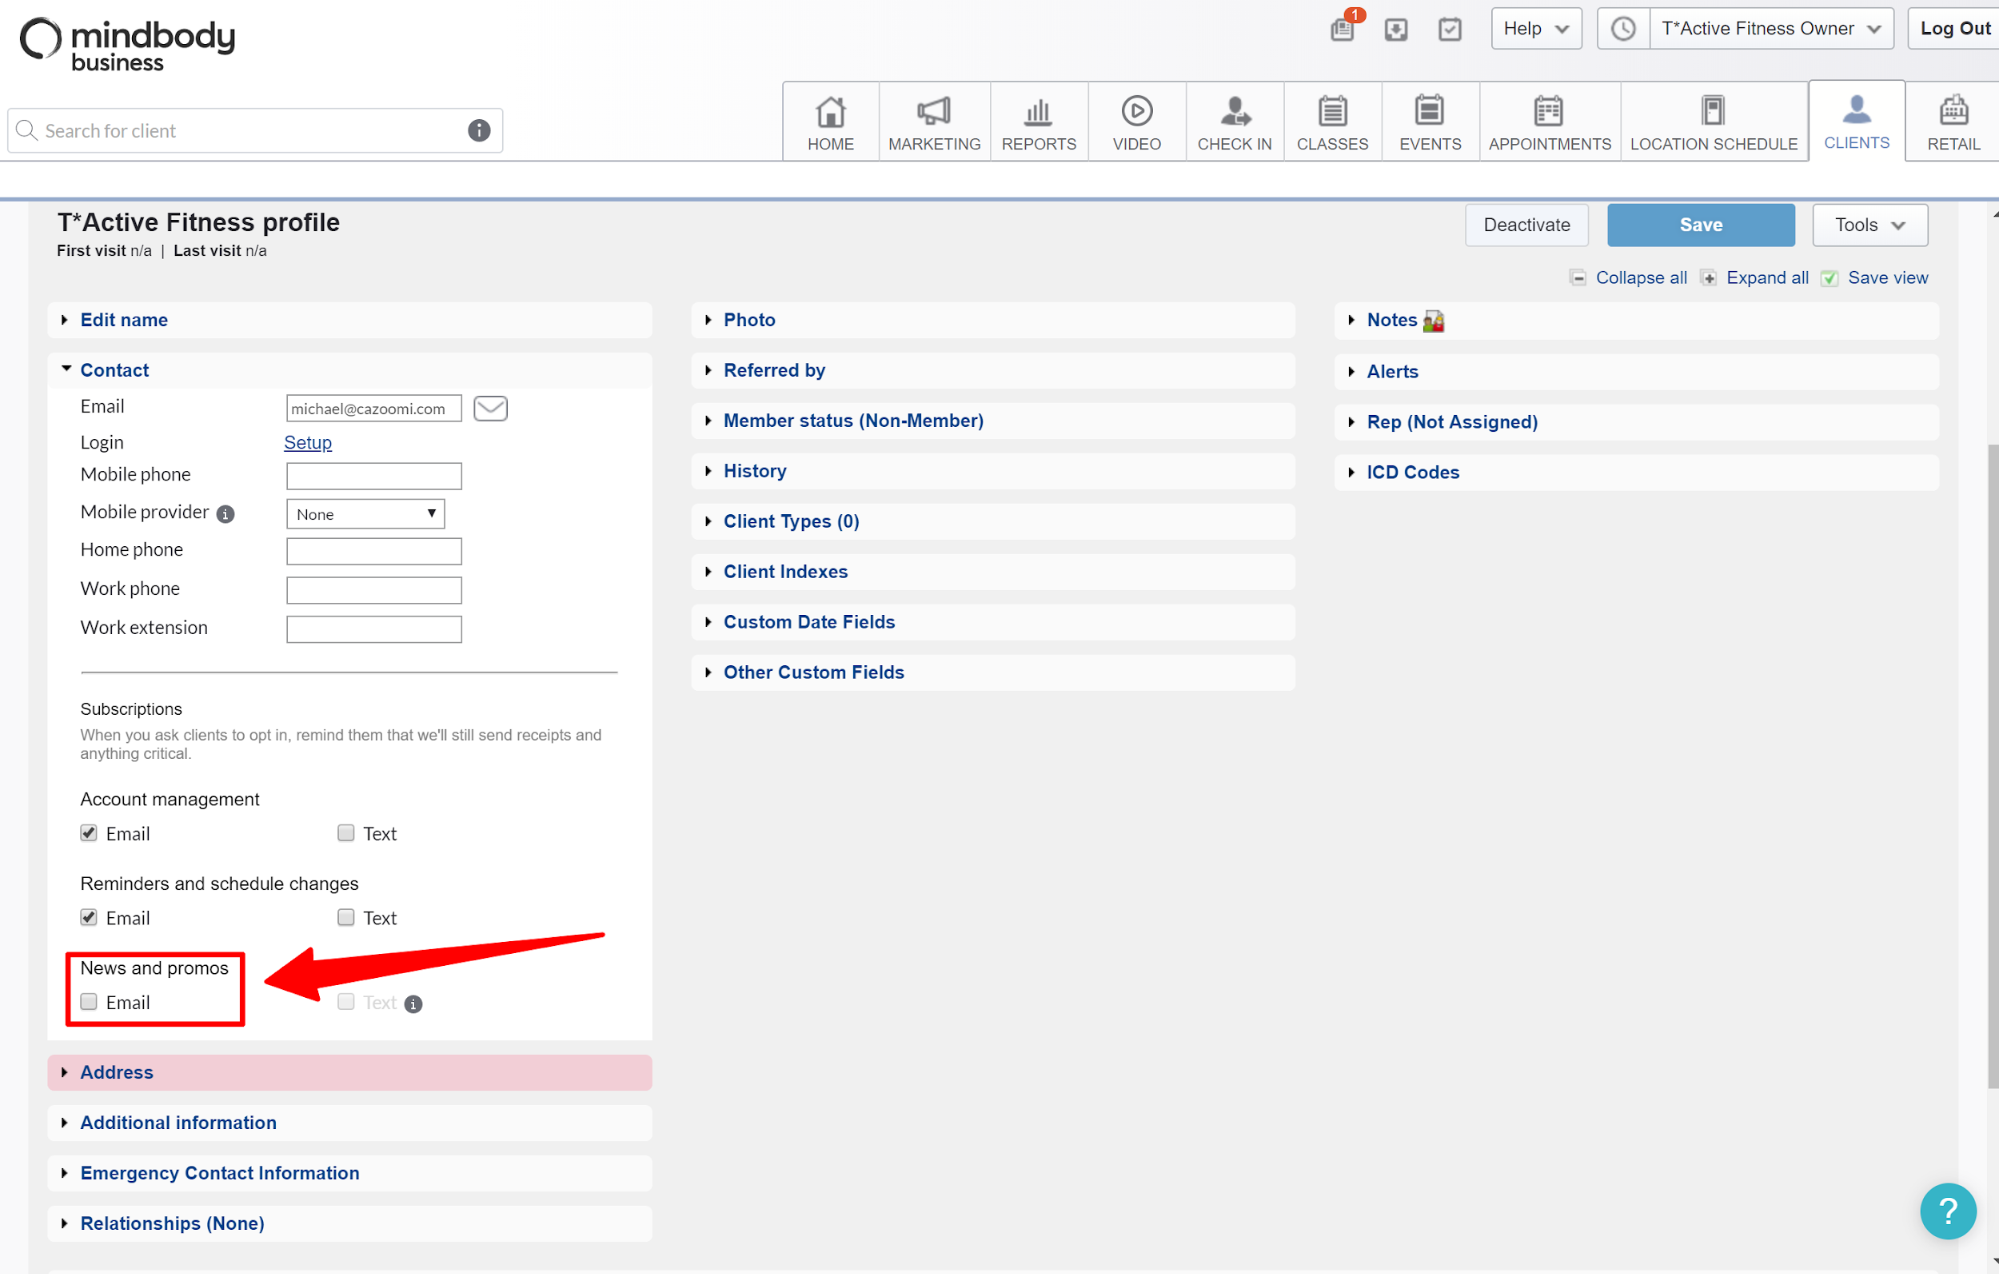The image size is (1999, 1274).
Task: Click the Search for client field
Action: click(254, 131)
